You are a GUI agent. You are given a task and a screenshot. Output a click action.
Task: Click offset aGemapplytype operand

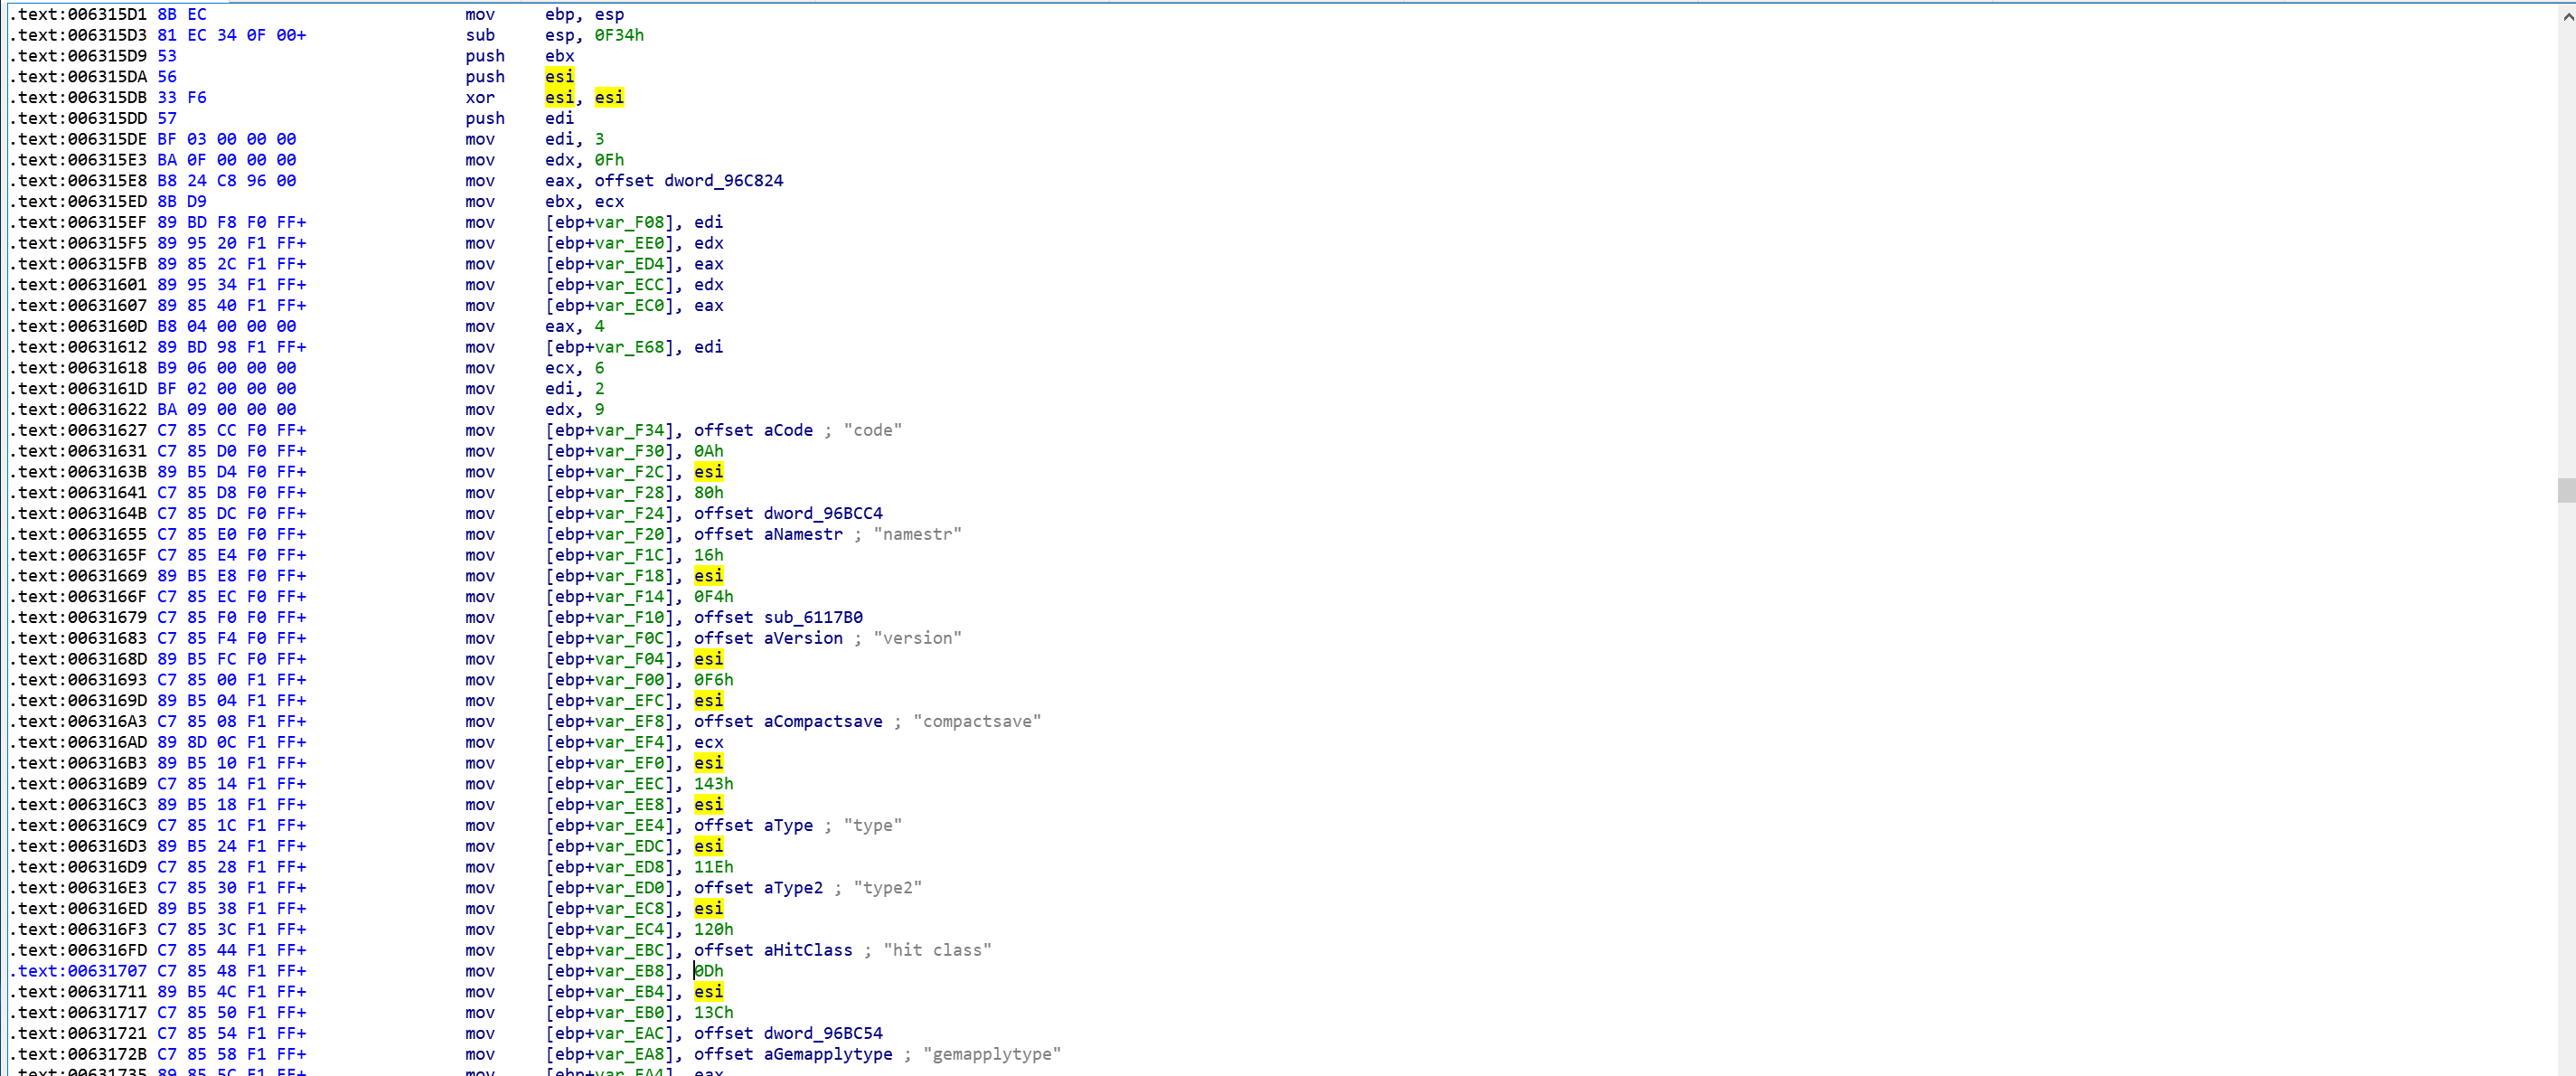(x=794, y=1054)
